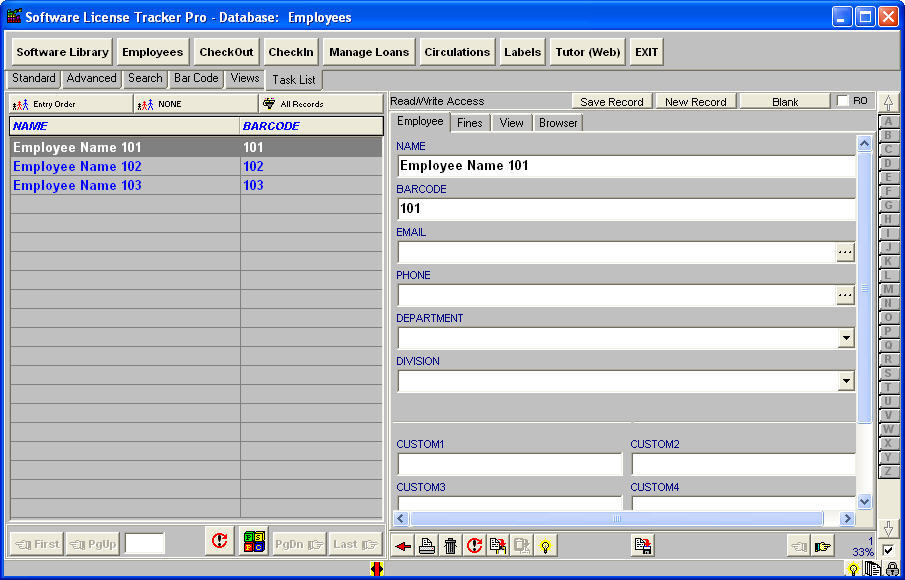Click refresh icon beside the trash can
This screenshot has width=905, height=580.
[474, 545]
